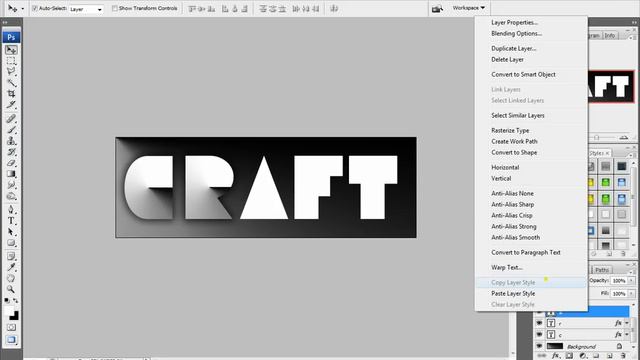640x360 pixels.
Task: Close the Styles tab with its x
Action: click(607, 153)
